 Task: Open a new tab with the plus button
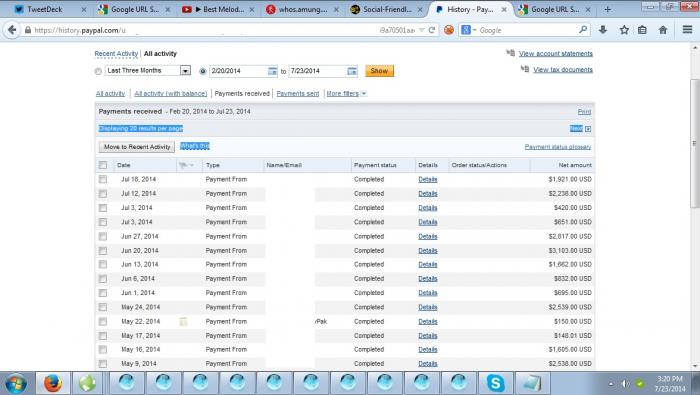pyautogui.click(x=607, y=9)
